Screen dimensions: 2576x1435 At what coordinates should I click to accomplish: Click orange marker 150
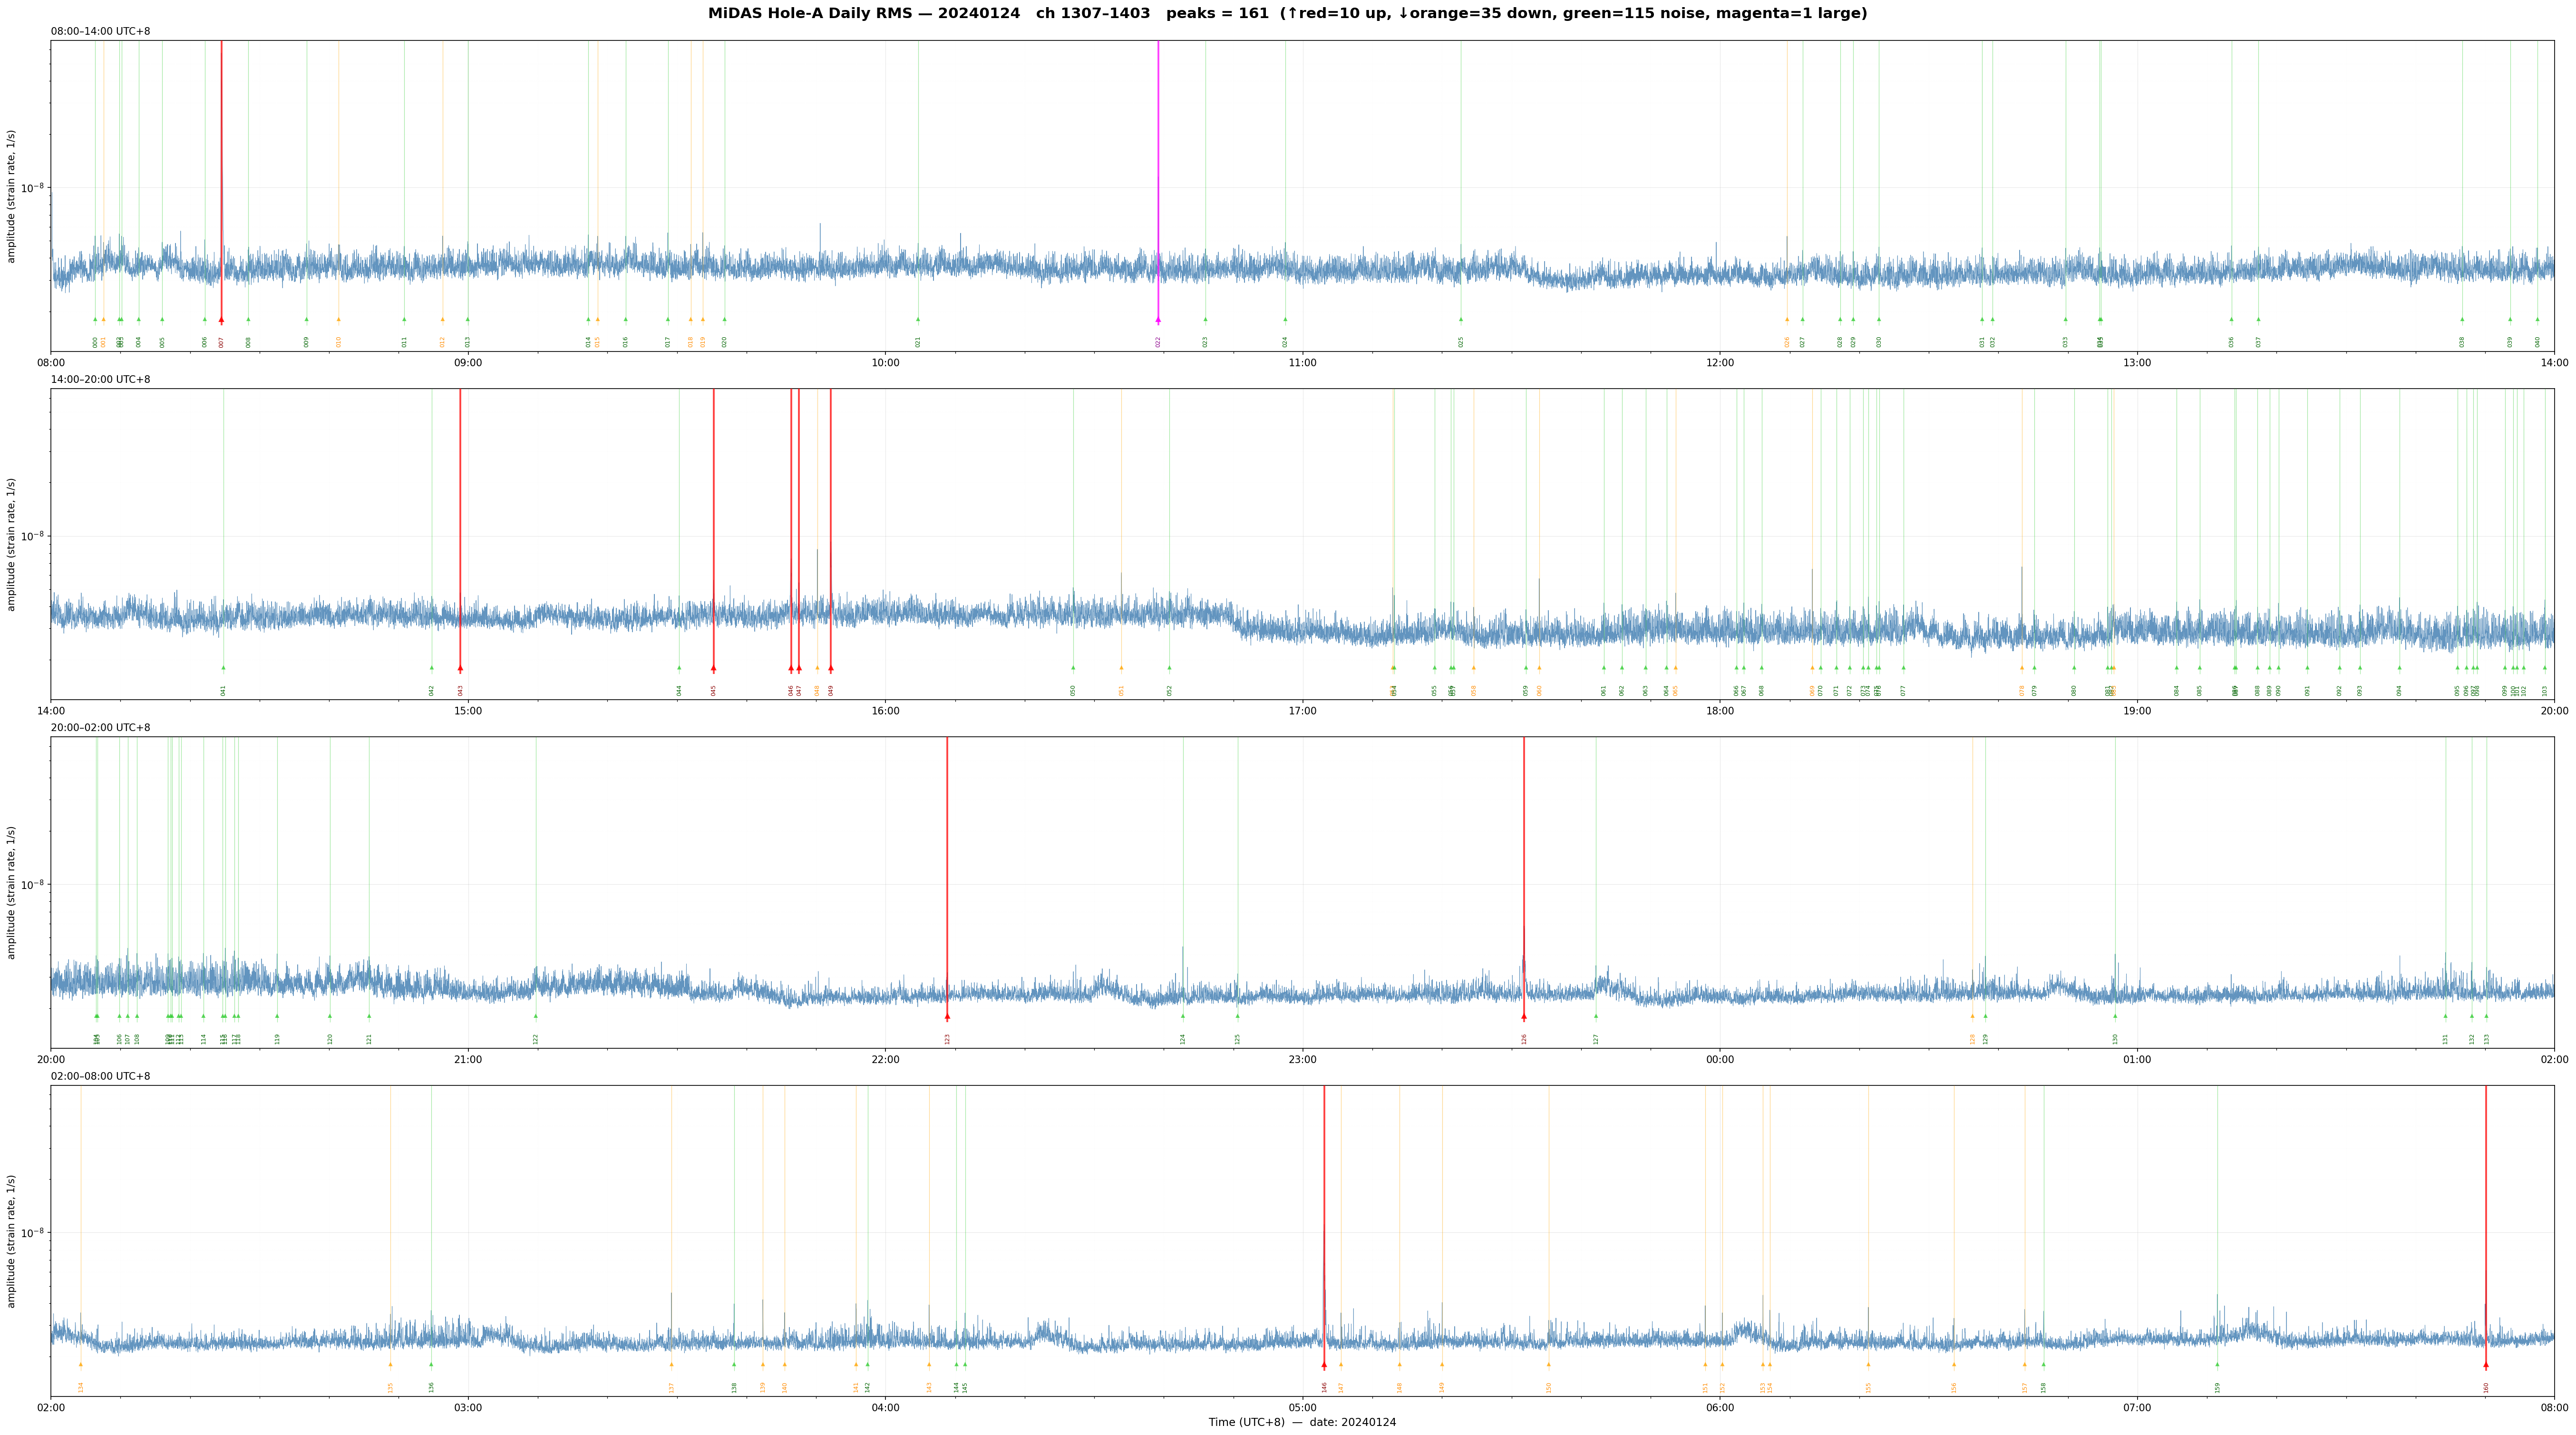tap(1548, 1365)
